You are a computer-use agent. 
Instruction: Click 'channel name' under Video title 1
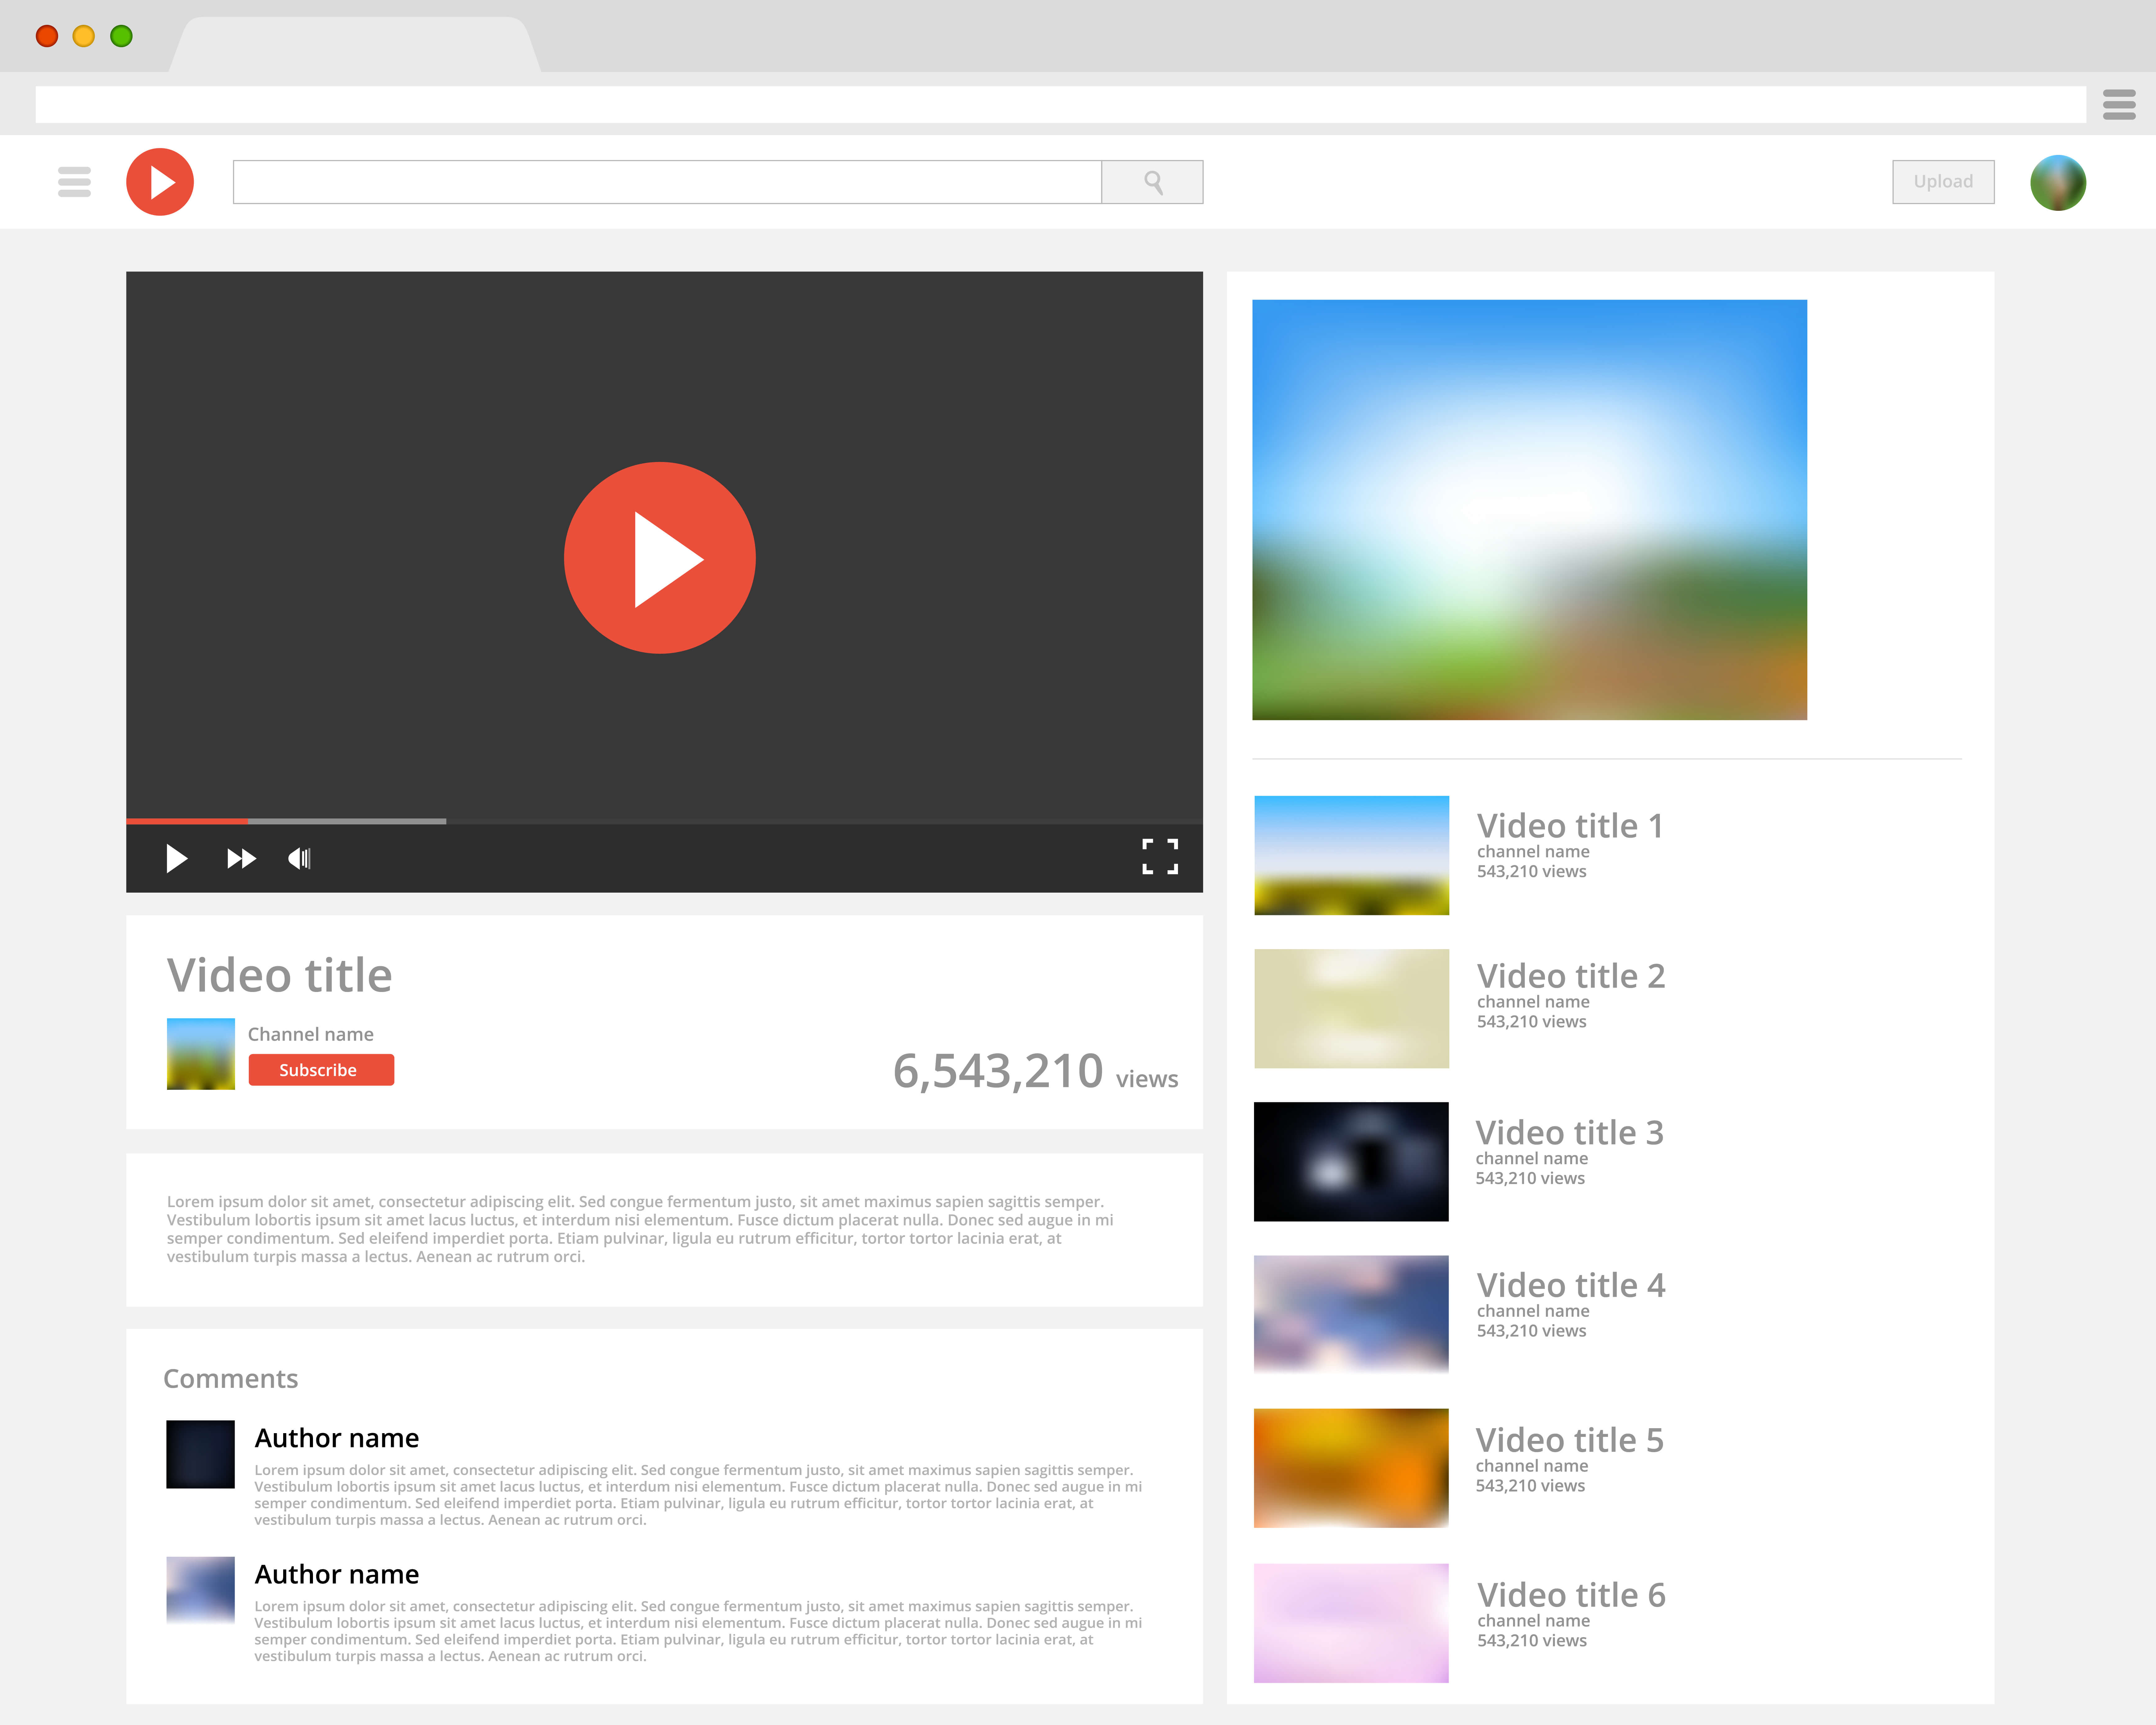tap(1533, 852)
